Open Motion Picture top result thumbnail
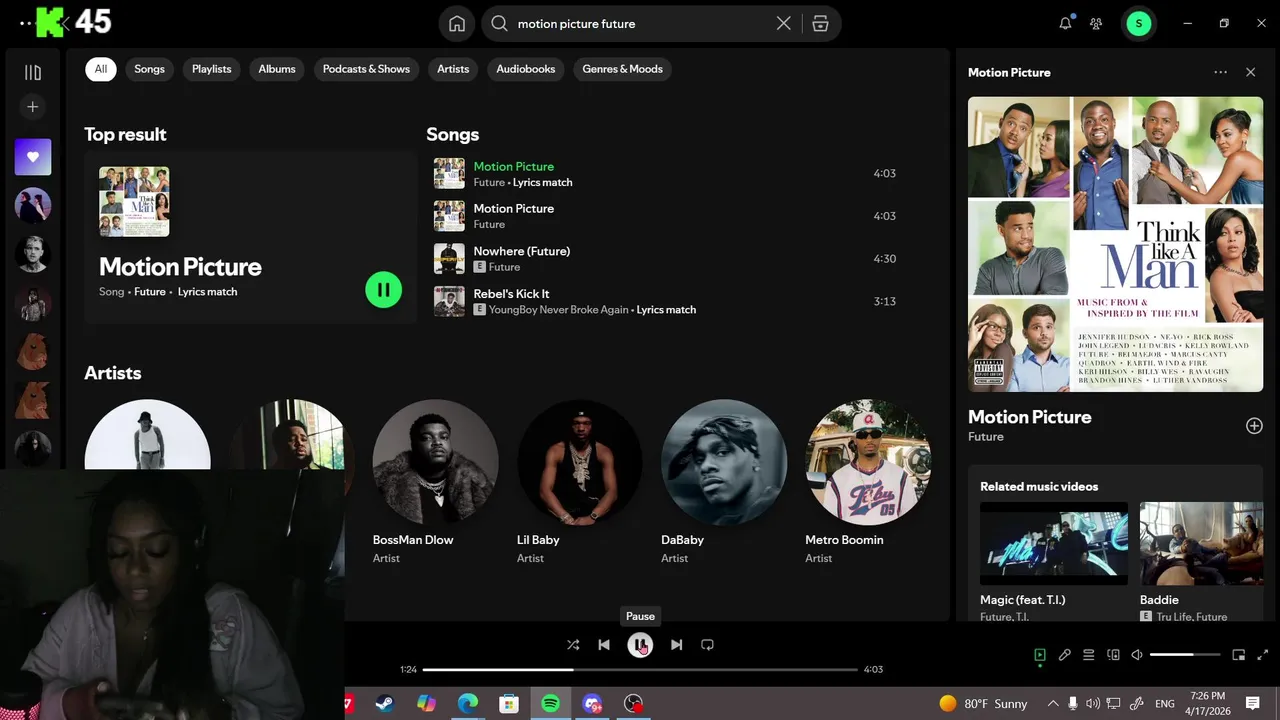This screenshot has height=720, width=1280. pos(134,202)
